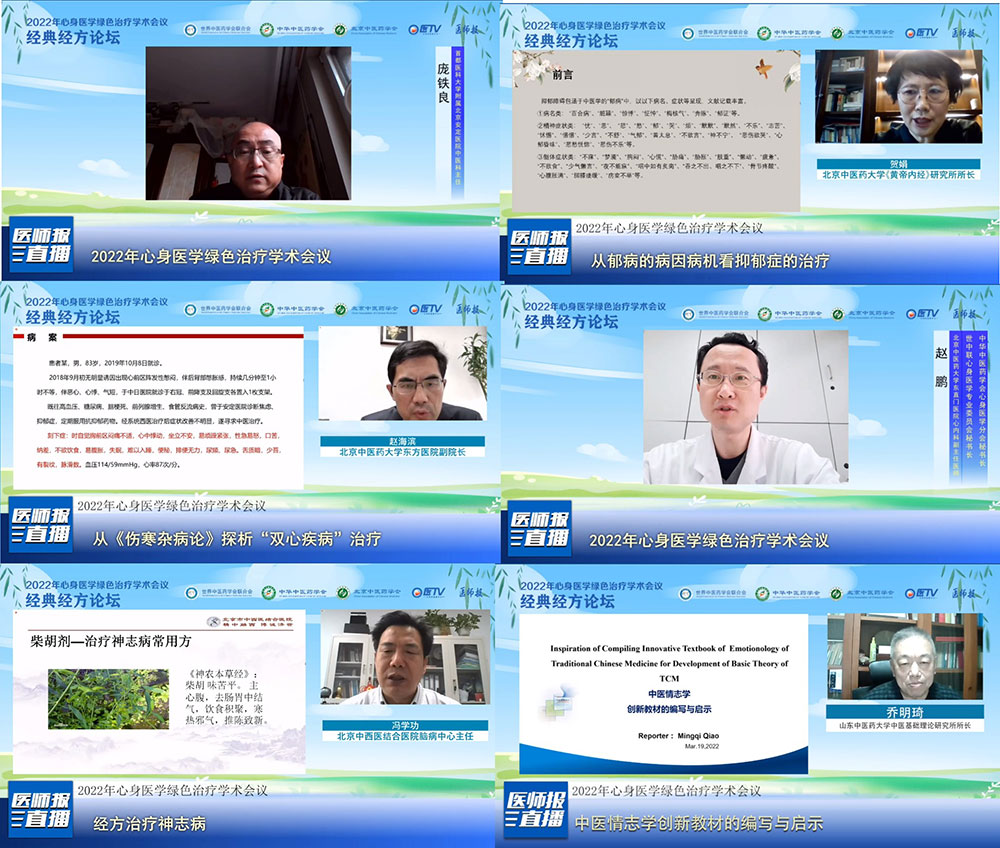Click 医师报直播 logo beside 从郁病的病因病机看抑郁症的治疗
The height and width of the screenshot is (848, 1000).
pos(540,247)
